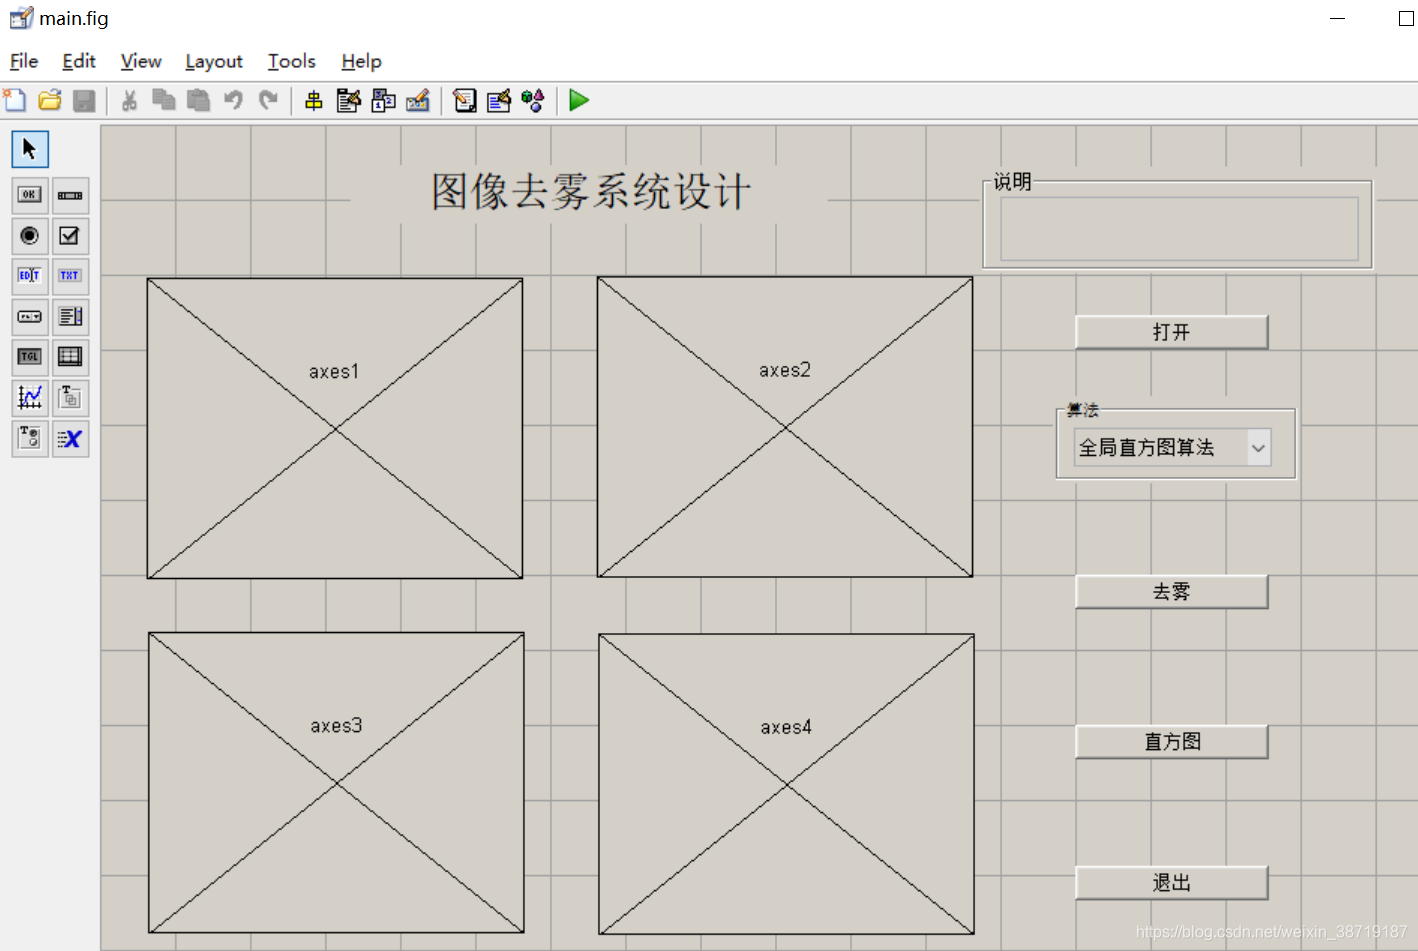Select the axes2 placeholder
Screen dimensions: 1418x951
[x=785, y=427]
